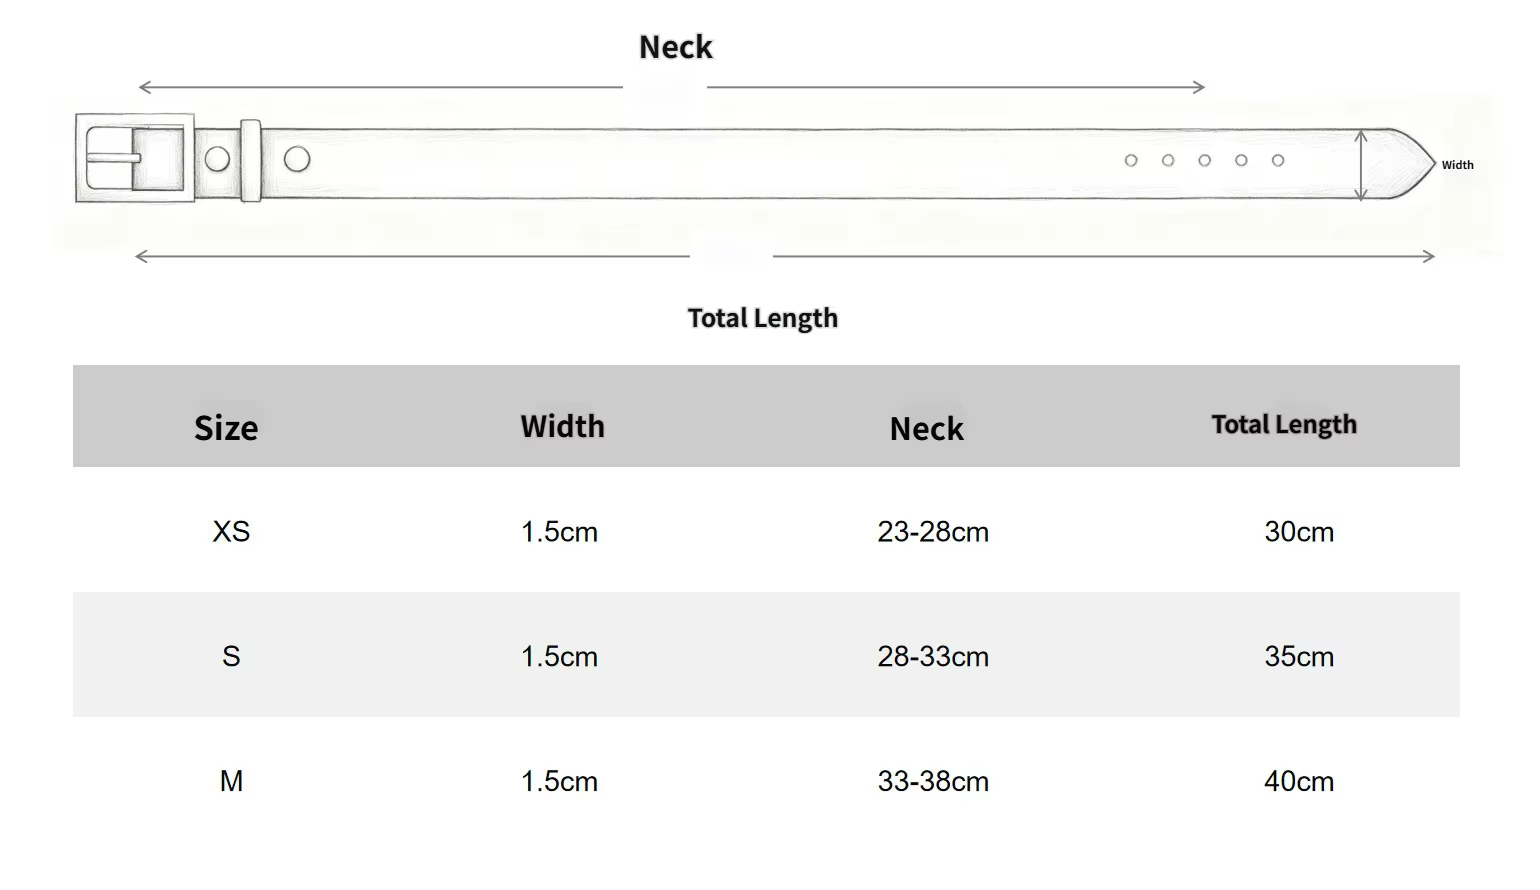The width and height of the screenshot is (1540, 890).
Task: Click the 40cm total length value
Action: point(1299,781)
